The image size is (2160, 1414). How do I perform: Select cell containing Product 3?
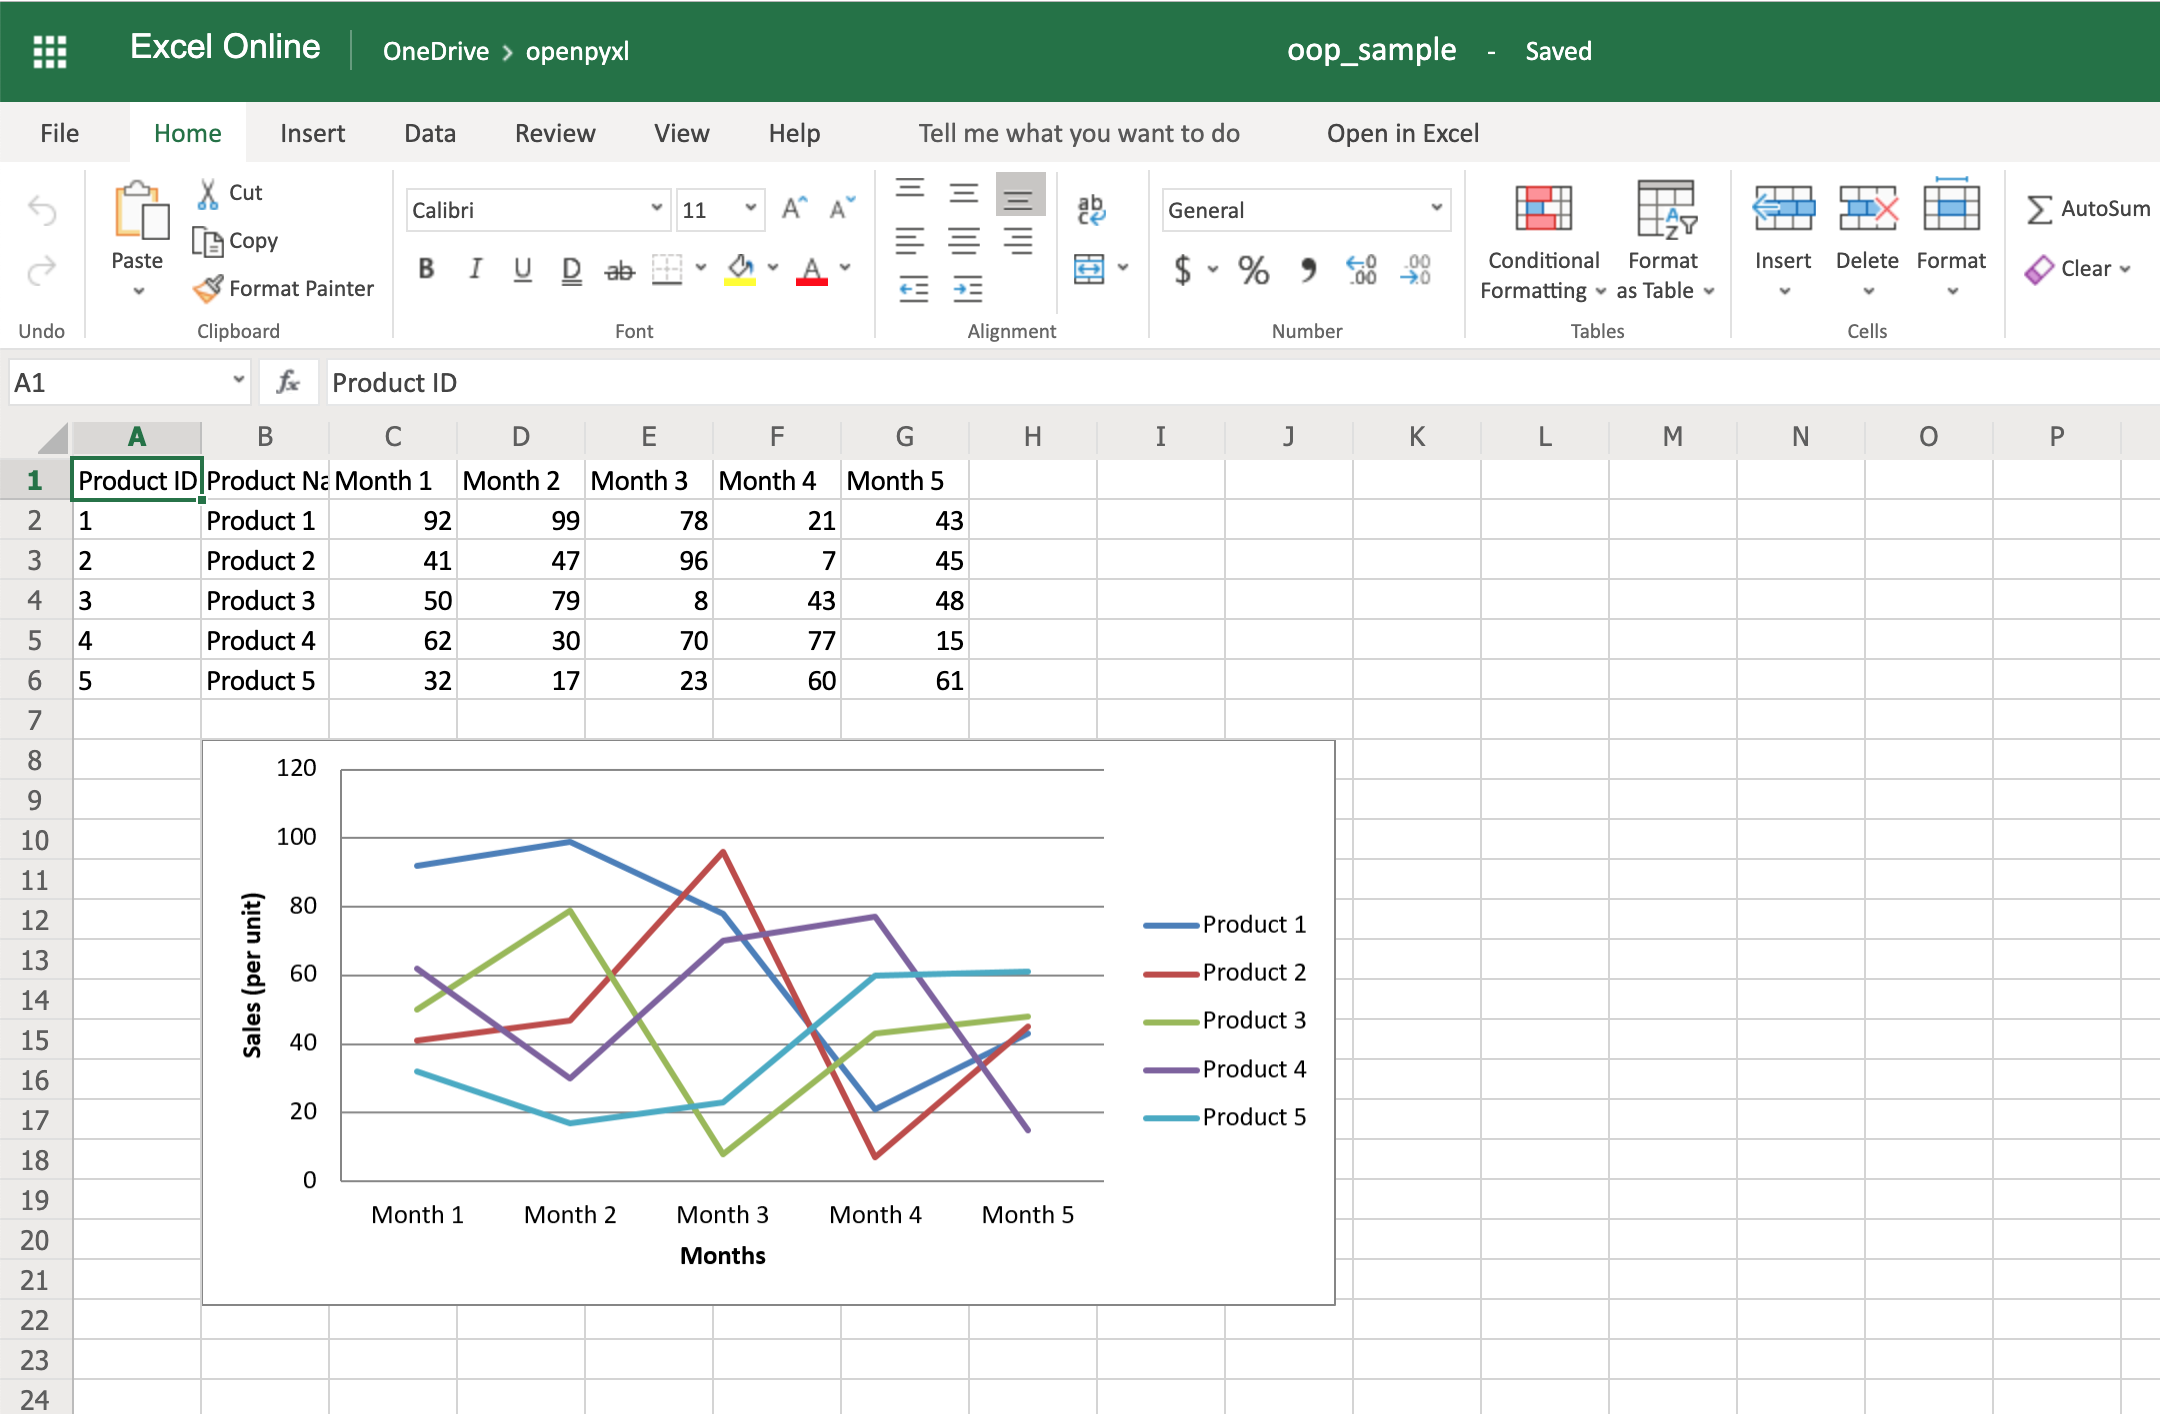[261, 600]
